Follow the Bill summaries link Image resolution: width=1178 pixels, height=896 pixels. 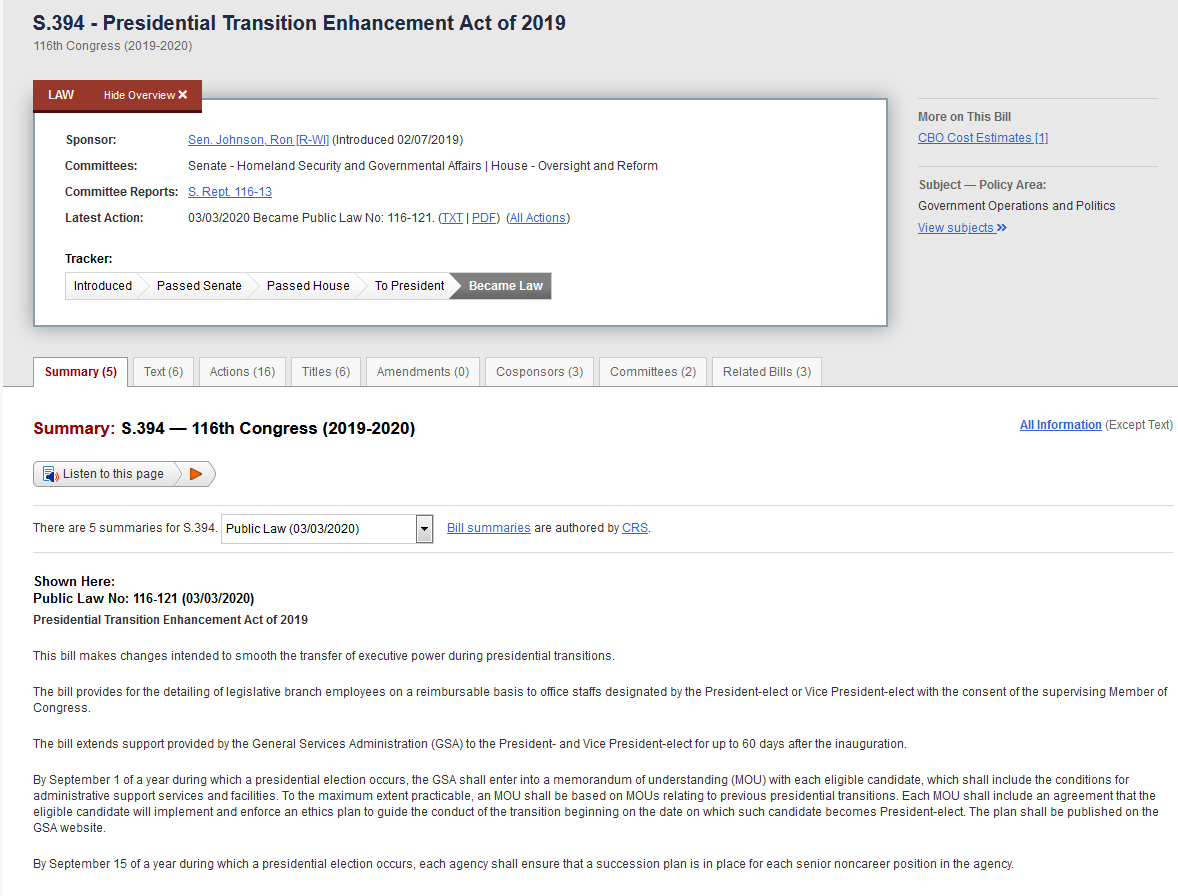pos(488,528)
